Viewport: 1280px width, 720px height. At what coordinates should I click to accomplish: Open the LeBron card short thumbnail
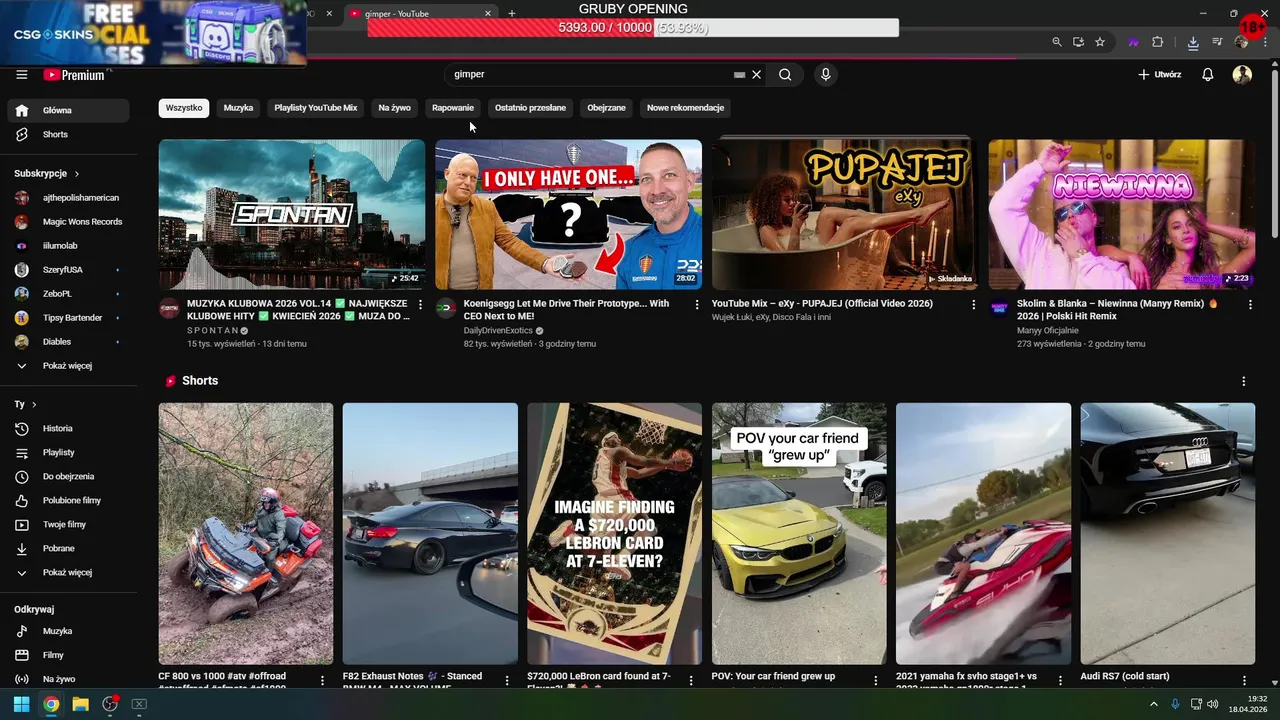tap(614, 534)
